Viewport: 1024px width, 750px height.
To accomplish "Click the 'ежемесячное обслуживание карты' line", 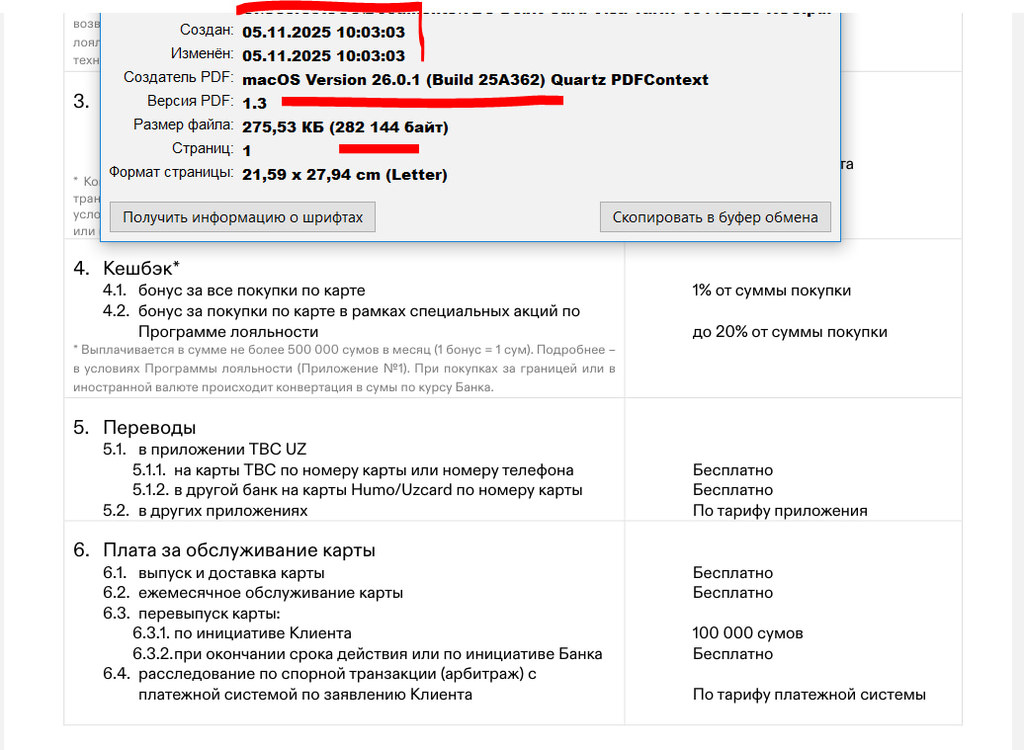I will [x=270, y=593].
